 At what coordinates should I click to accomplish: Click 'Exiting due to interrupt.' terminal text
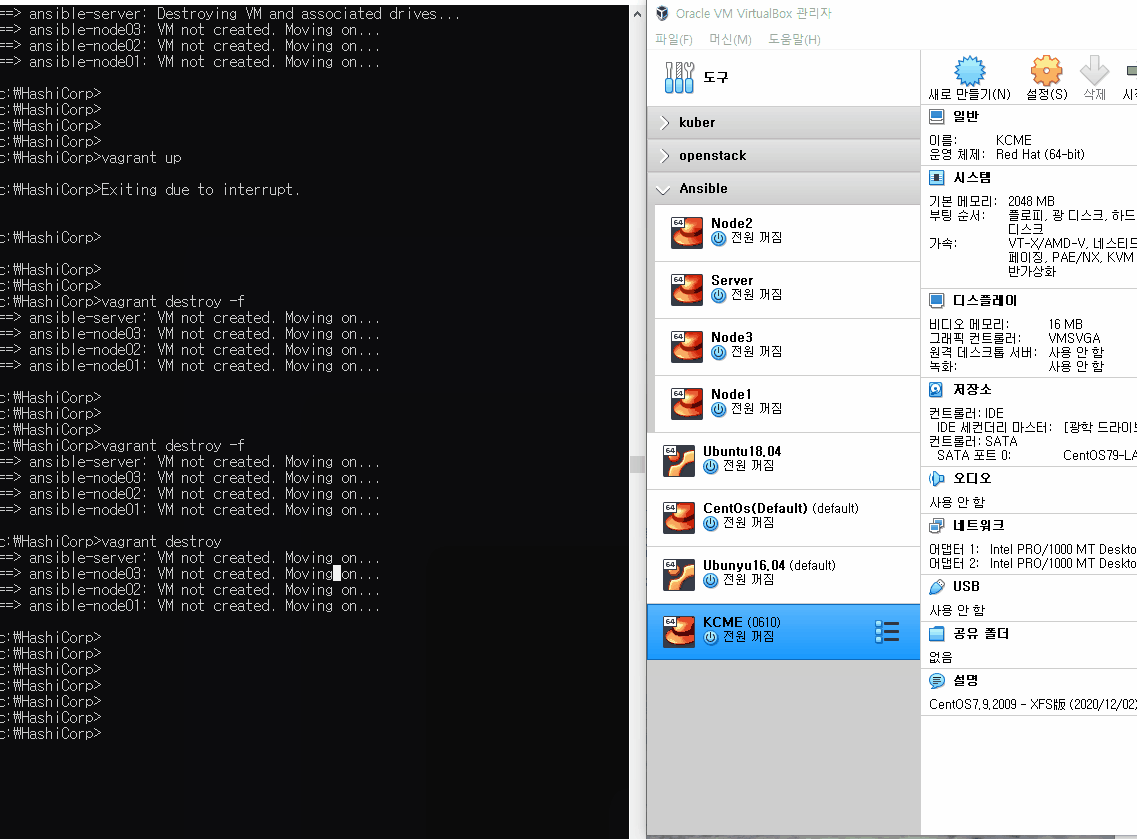point(199,190)
